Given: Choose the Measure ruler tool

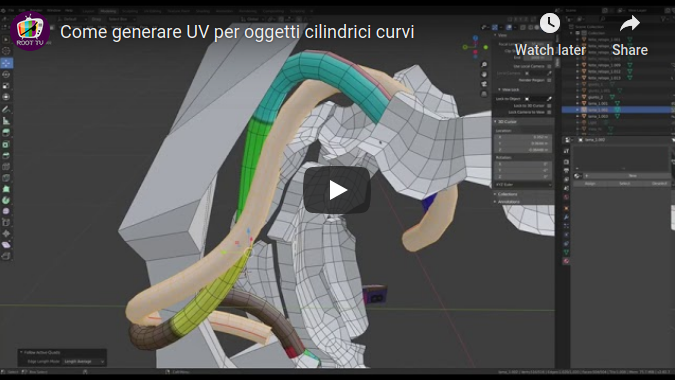Looking at the screenshot, I should click(6, 121).
